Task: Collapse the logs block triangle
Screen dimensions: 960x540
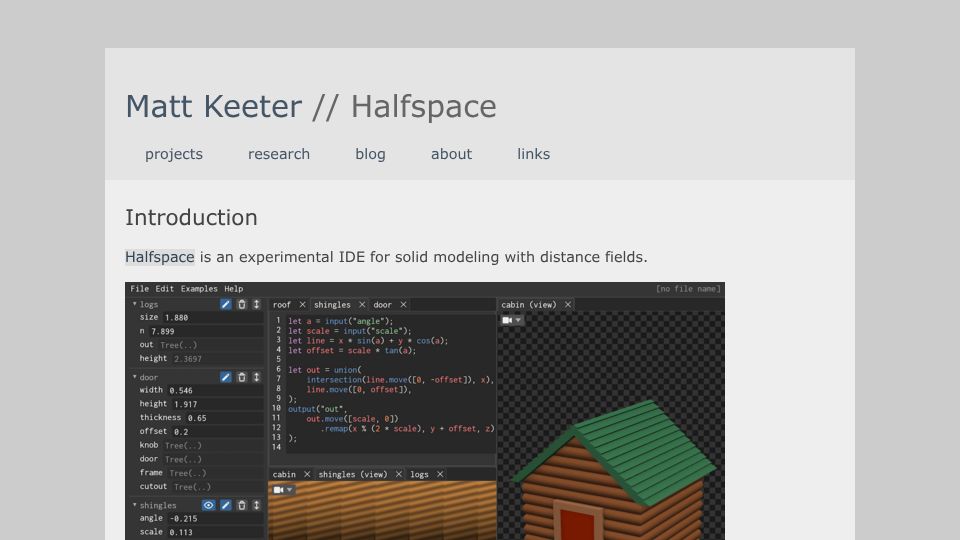Action: pyautogui.click(x=135, y=304)
